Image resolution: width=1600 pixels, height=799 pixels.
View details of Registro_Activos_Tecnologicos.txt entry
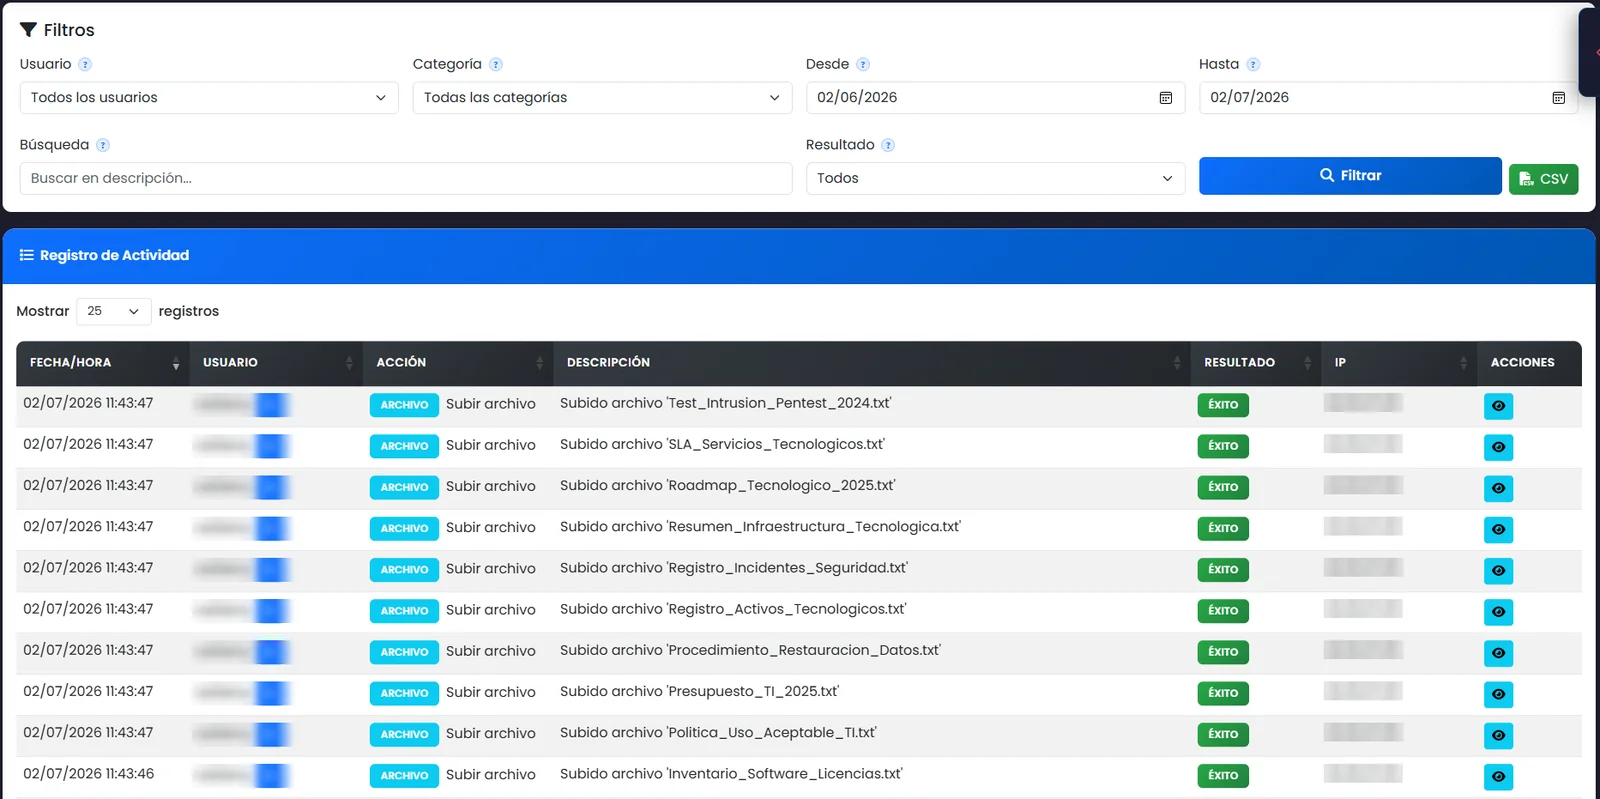click(1498, 612)
